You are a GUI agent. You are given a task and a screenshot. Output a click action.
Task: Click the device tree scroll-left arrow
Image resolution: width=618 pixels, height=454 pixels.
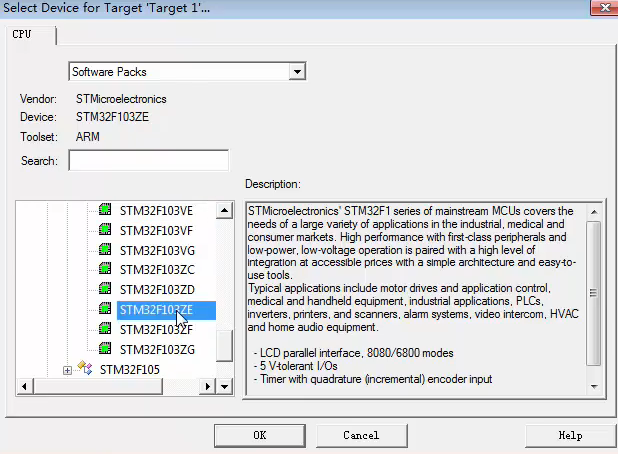[24, 387]
